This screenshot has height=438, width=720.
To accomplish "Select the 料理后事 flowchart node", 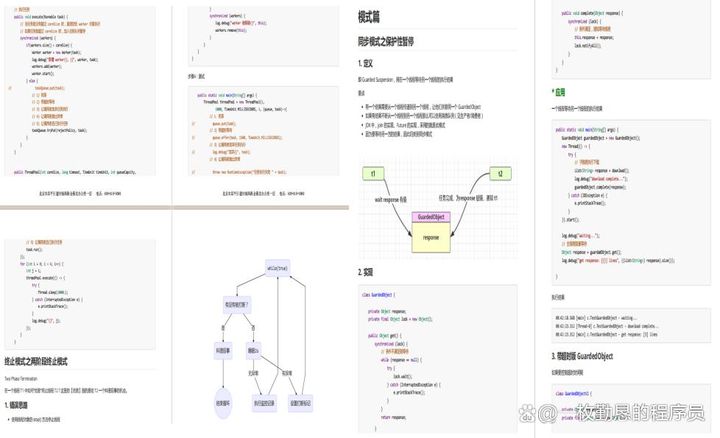I will (x=223, y=350).
